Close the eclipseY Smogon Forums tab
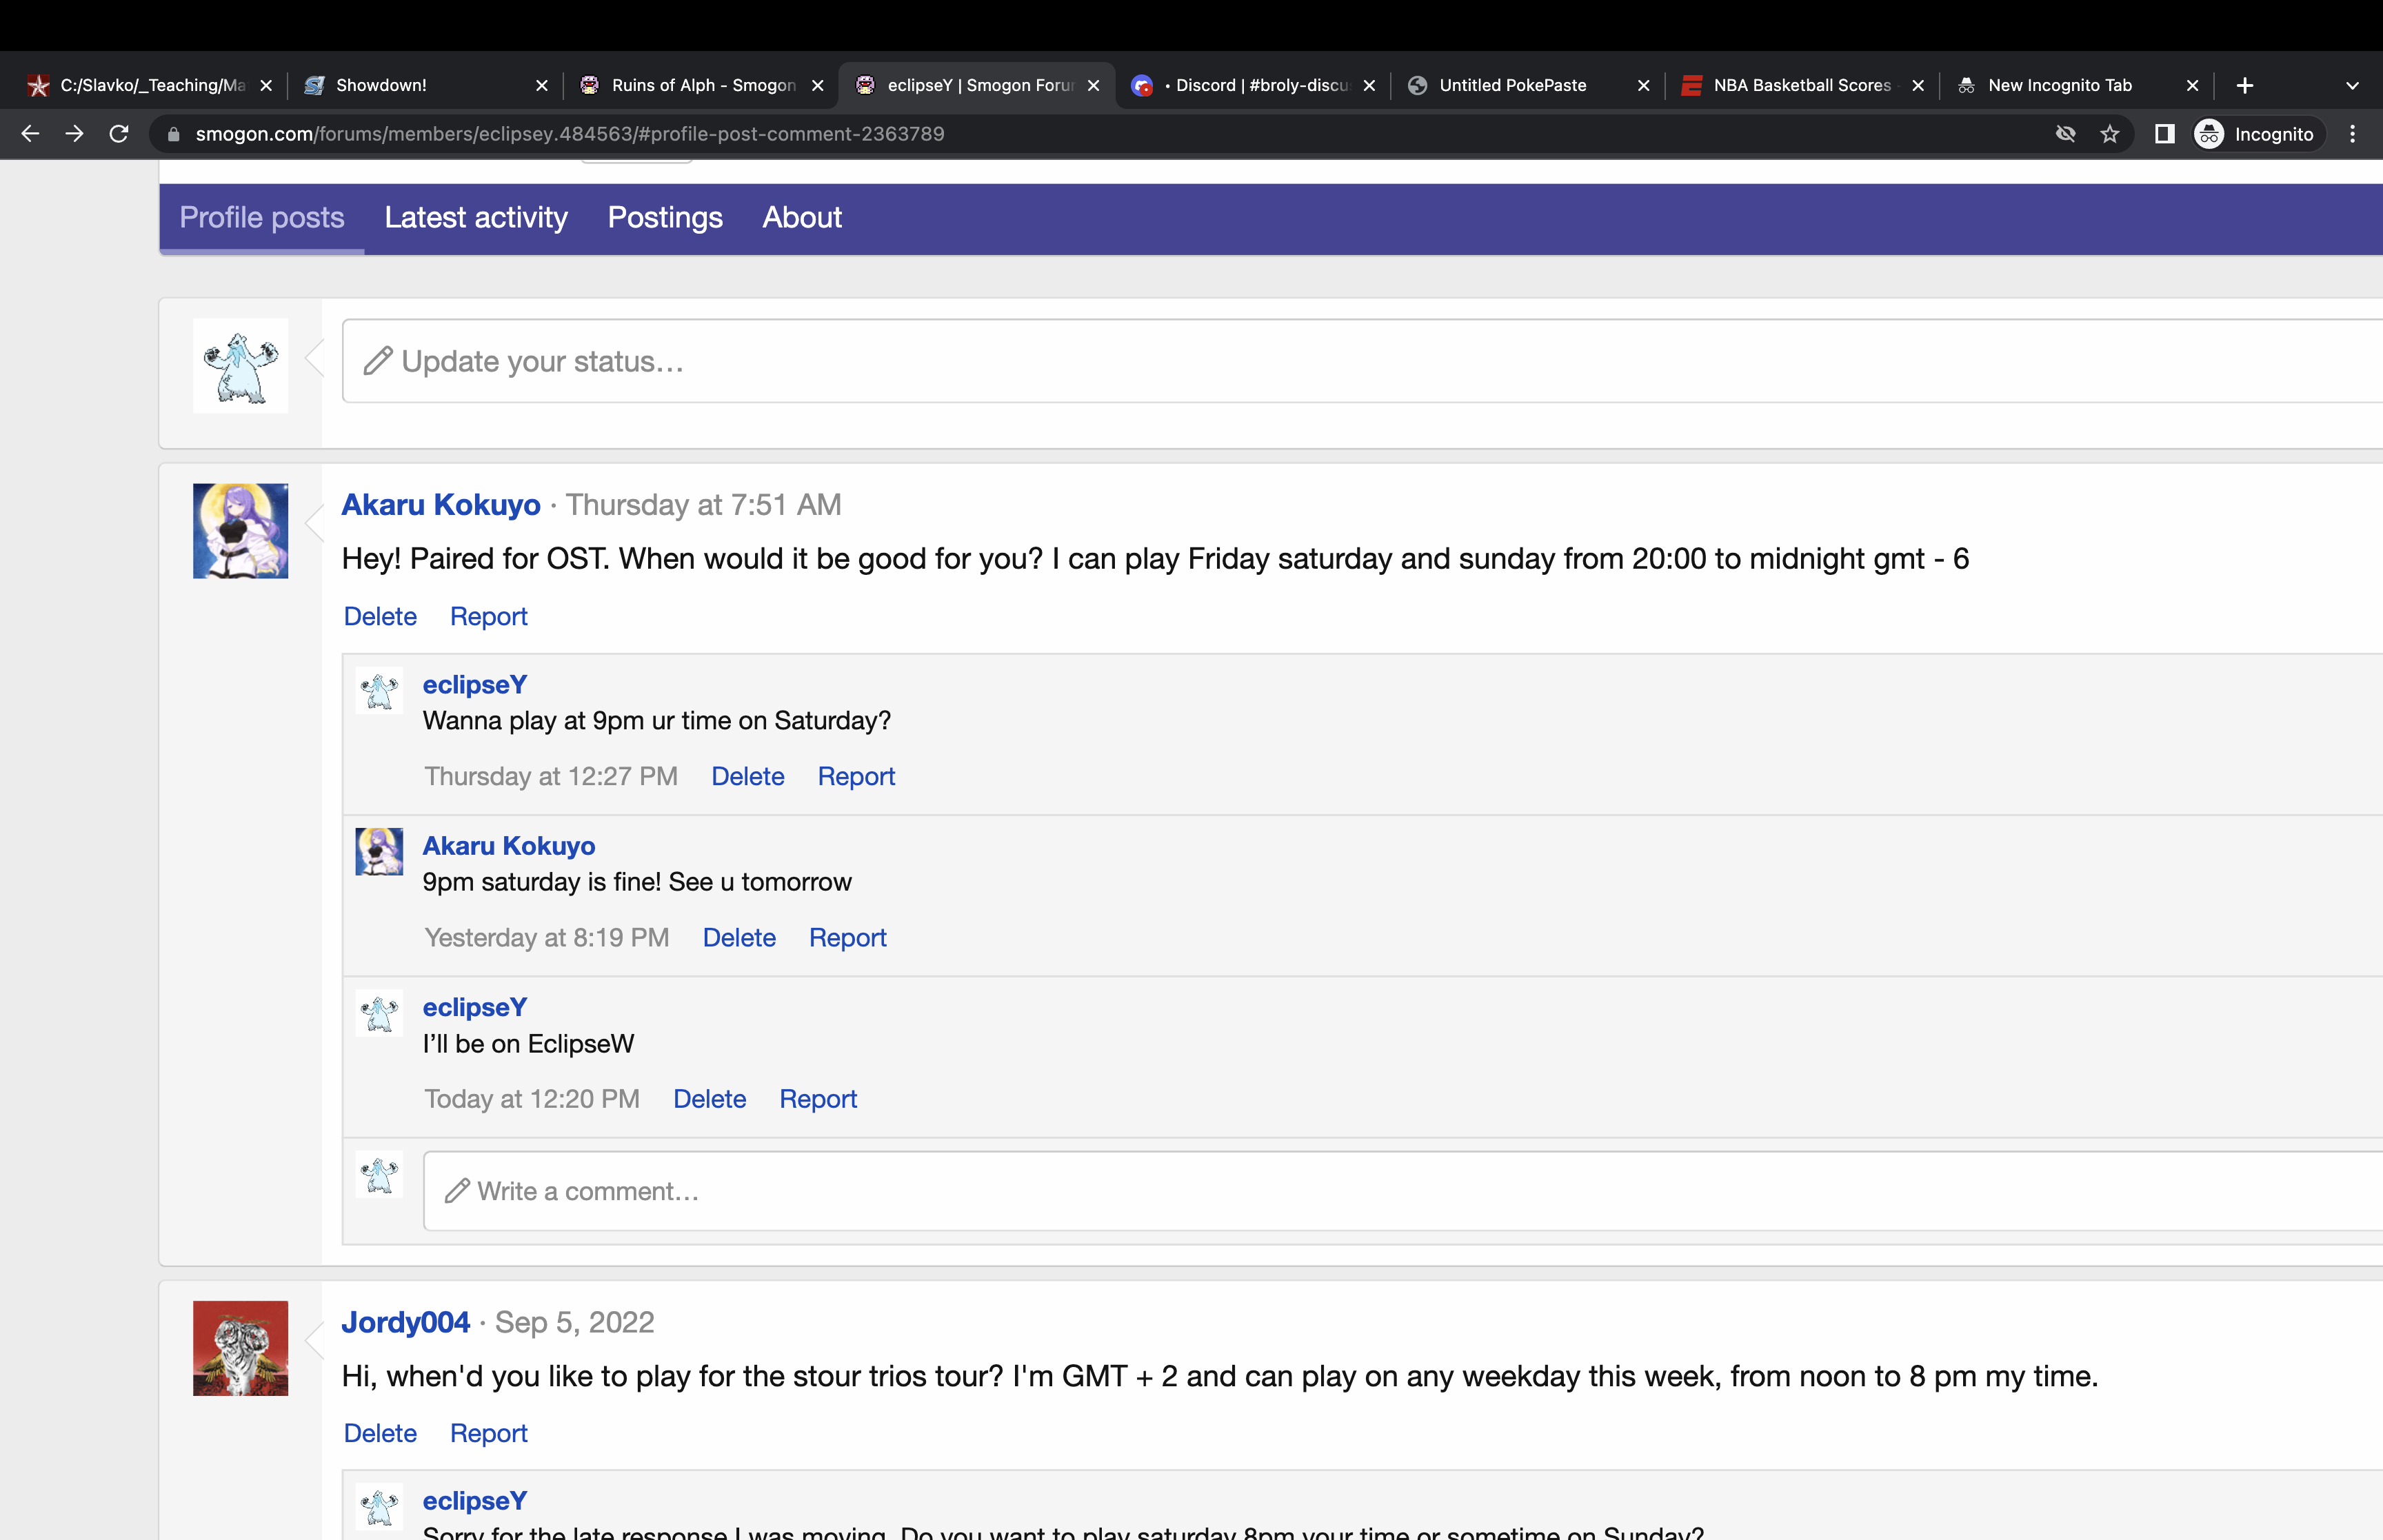 pyautogui.click(x=1093, y=86)
